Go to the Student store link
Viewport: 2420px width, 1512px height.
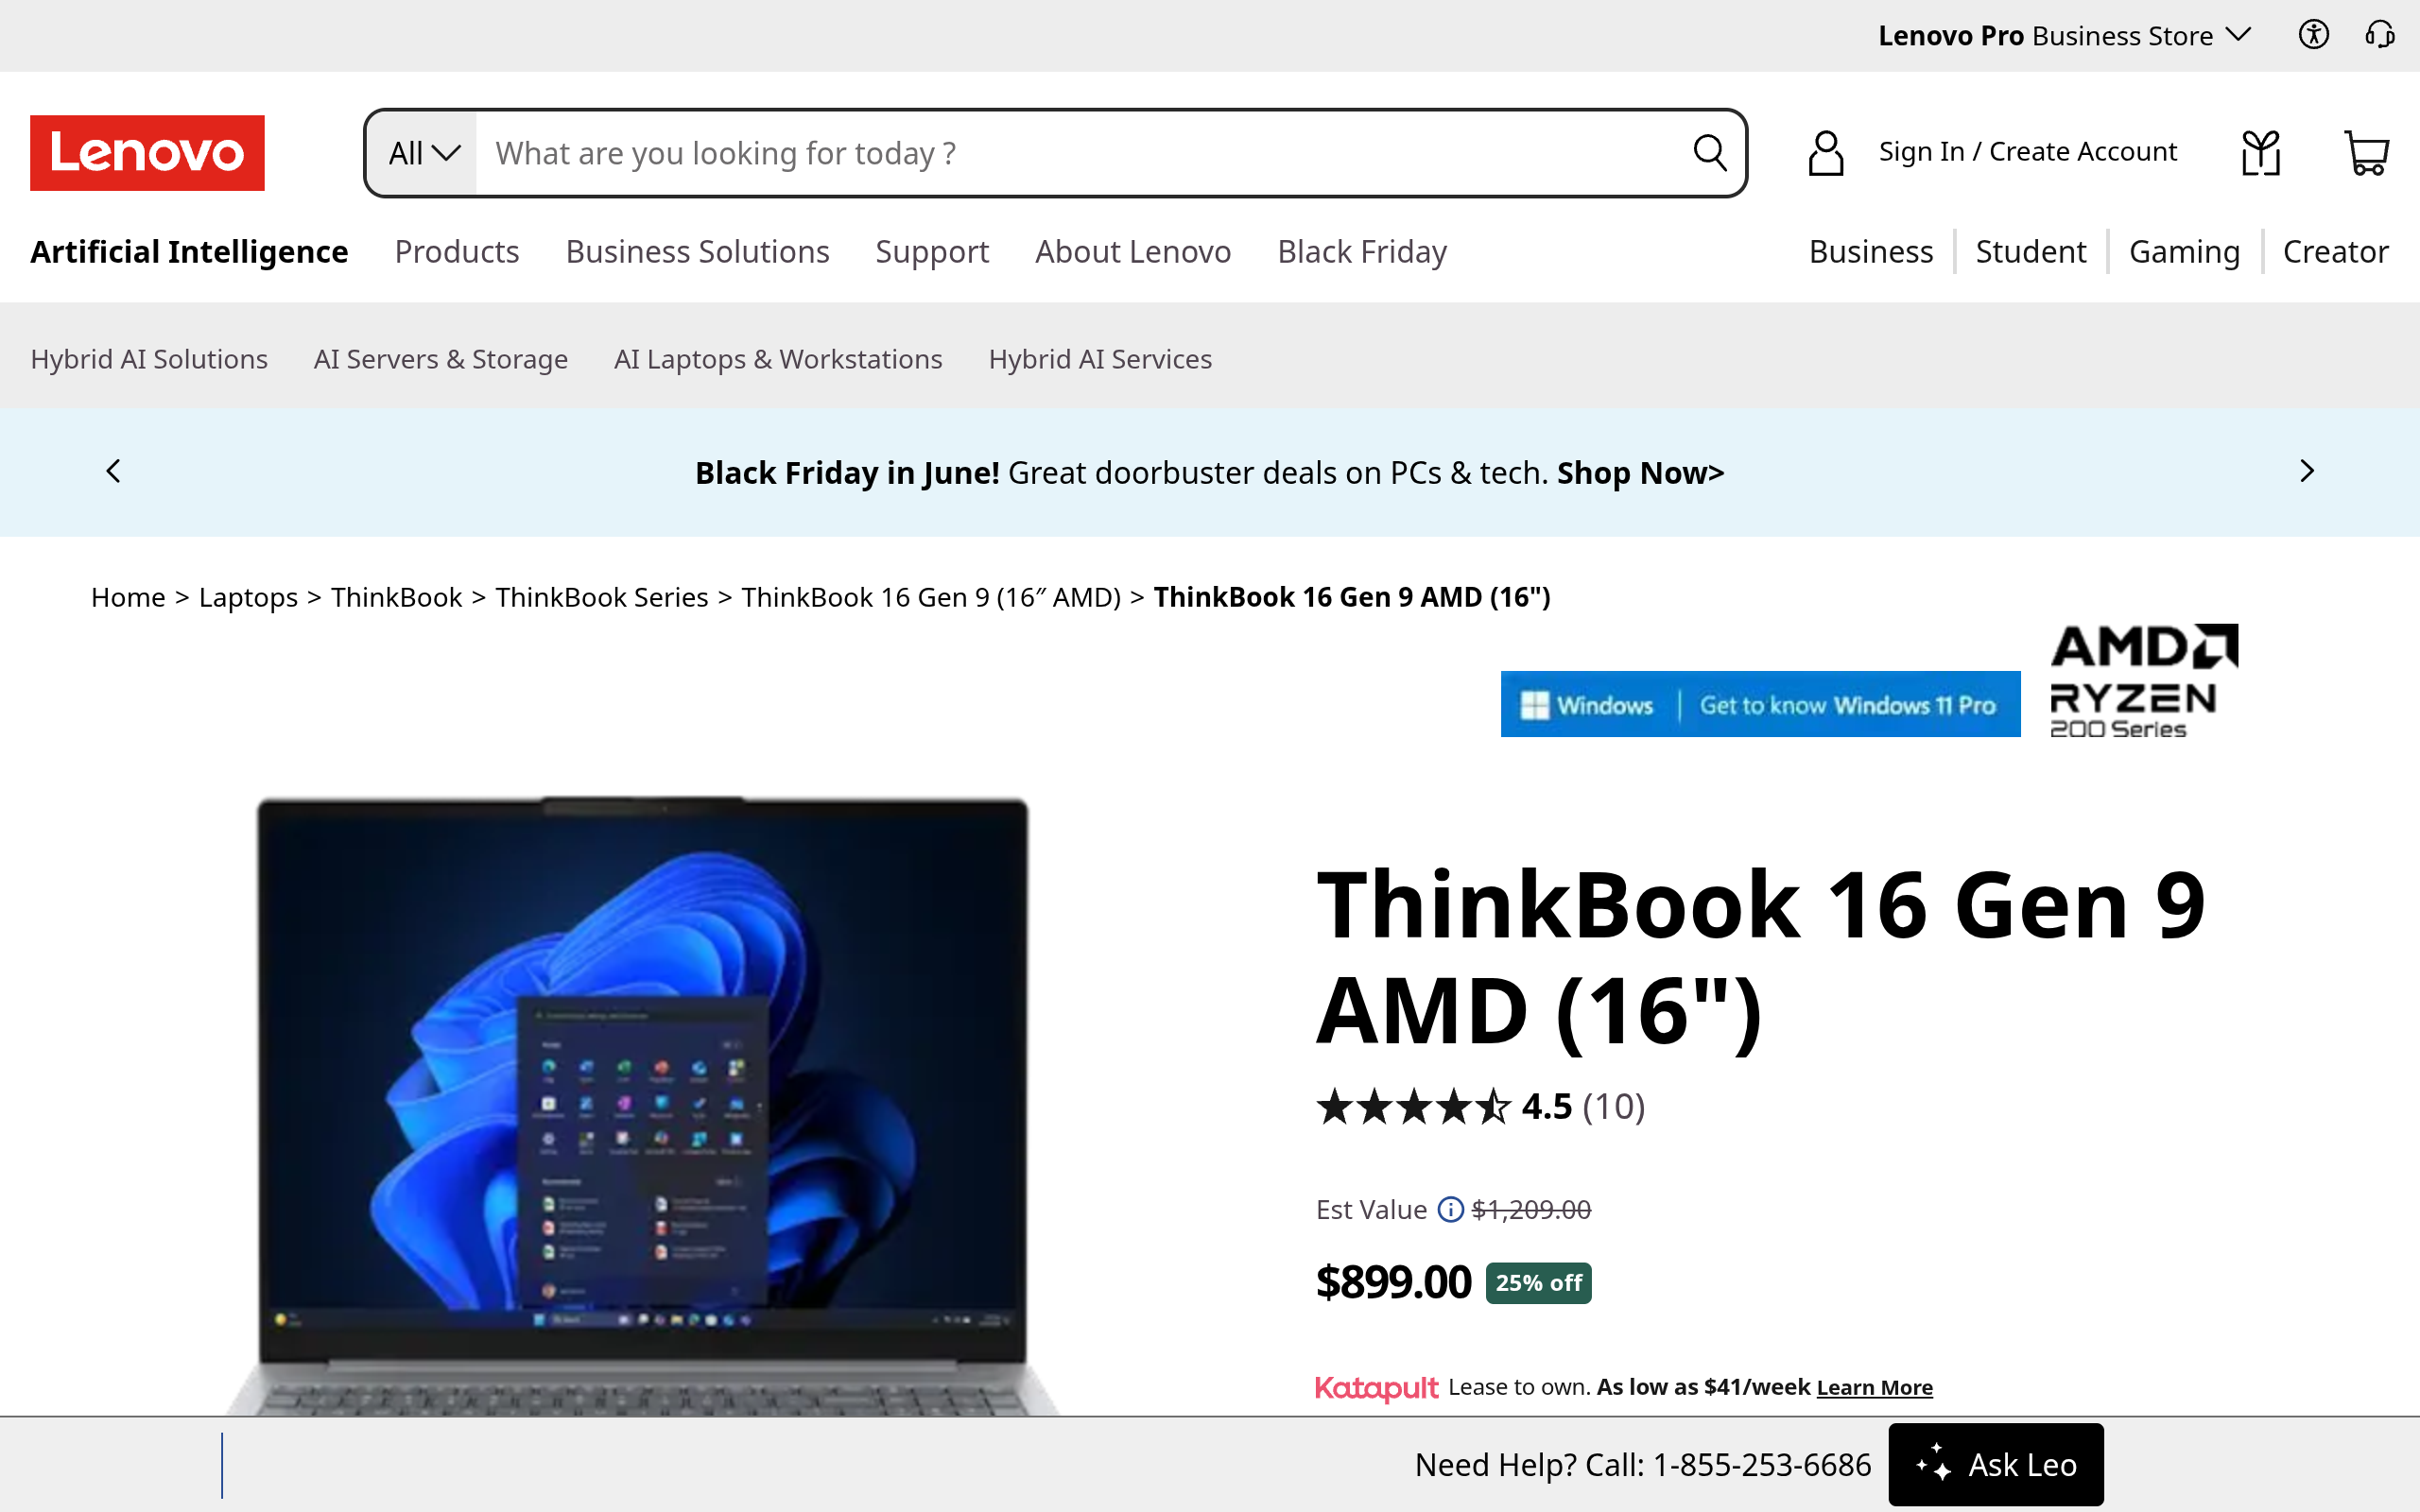(x=2031, y=252)
